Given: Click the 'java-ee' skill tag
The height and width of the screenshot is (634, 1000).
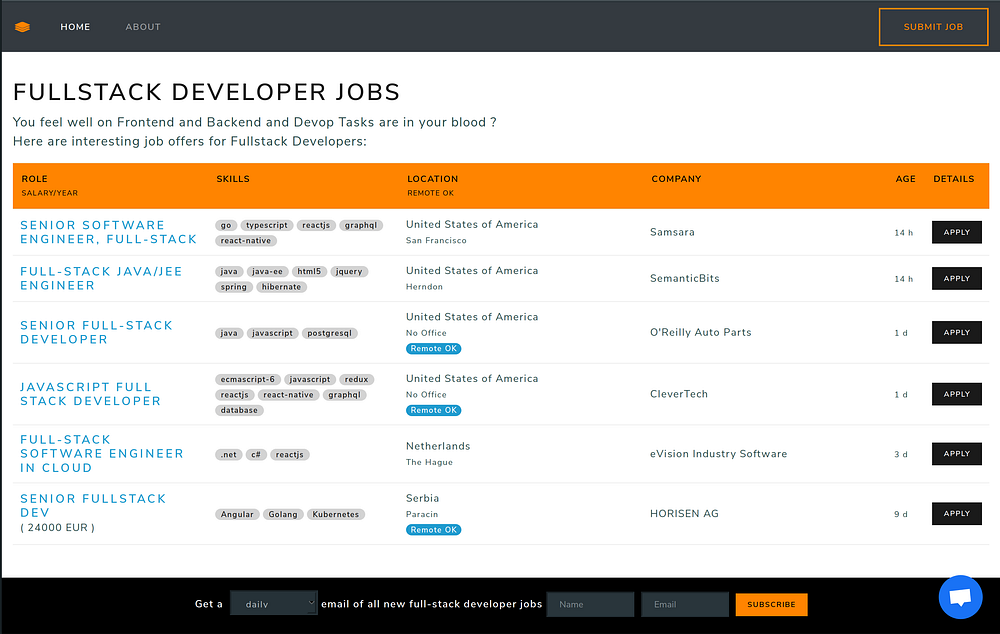Looking at the screenshot, I should coord(267,271).
